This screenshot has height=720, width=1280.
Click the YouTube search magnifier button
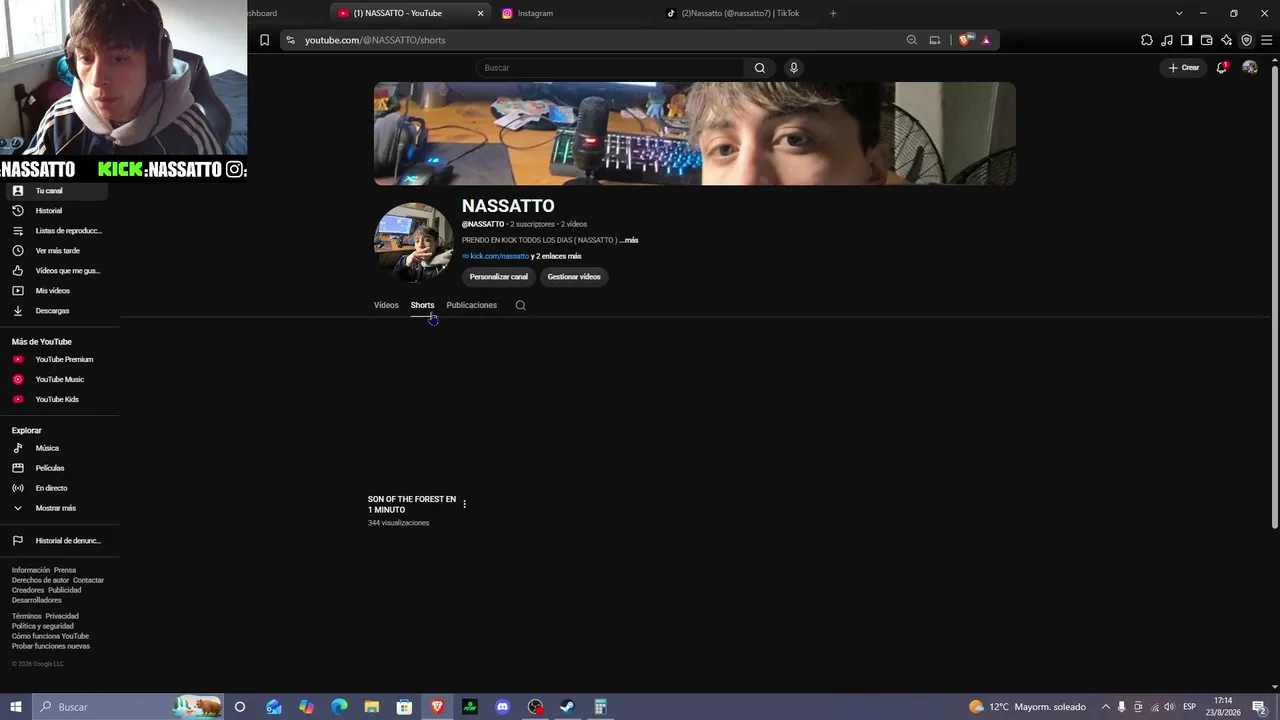click(x=760, y=68)
